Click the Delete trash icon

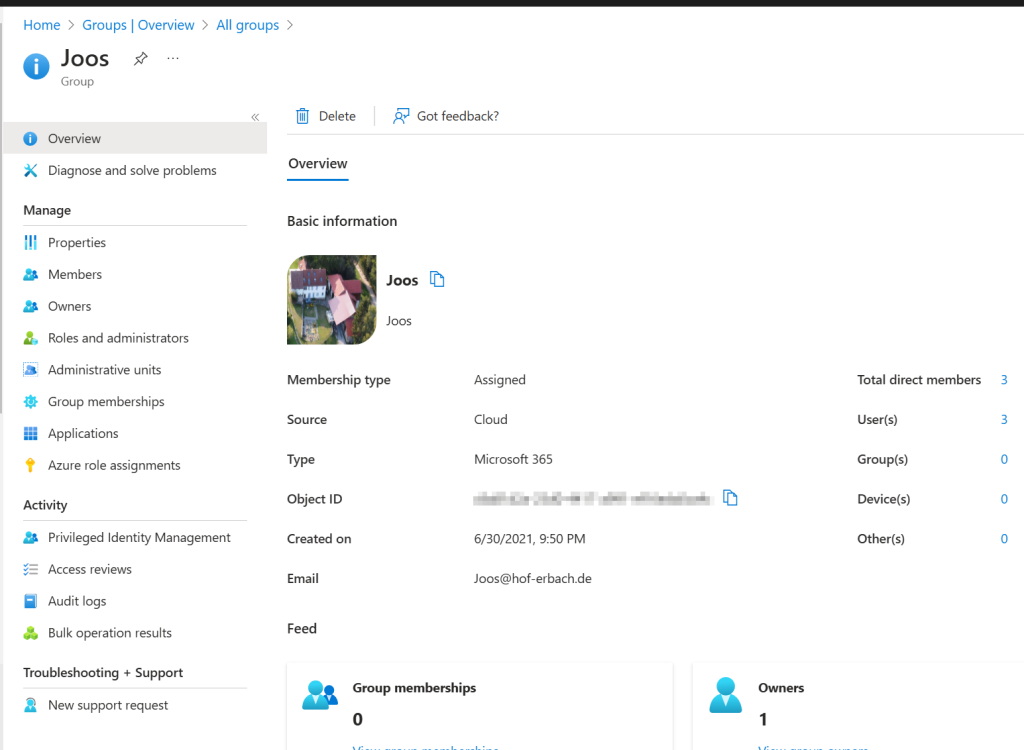302,115
